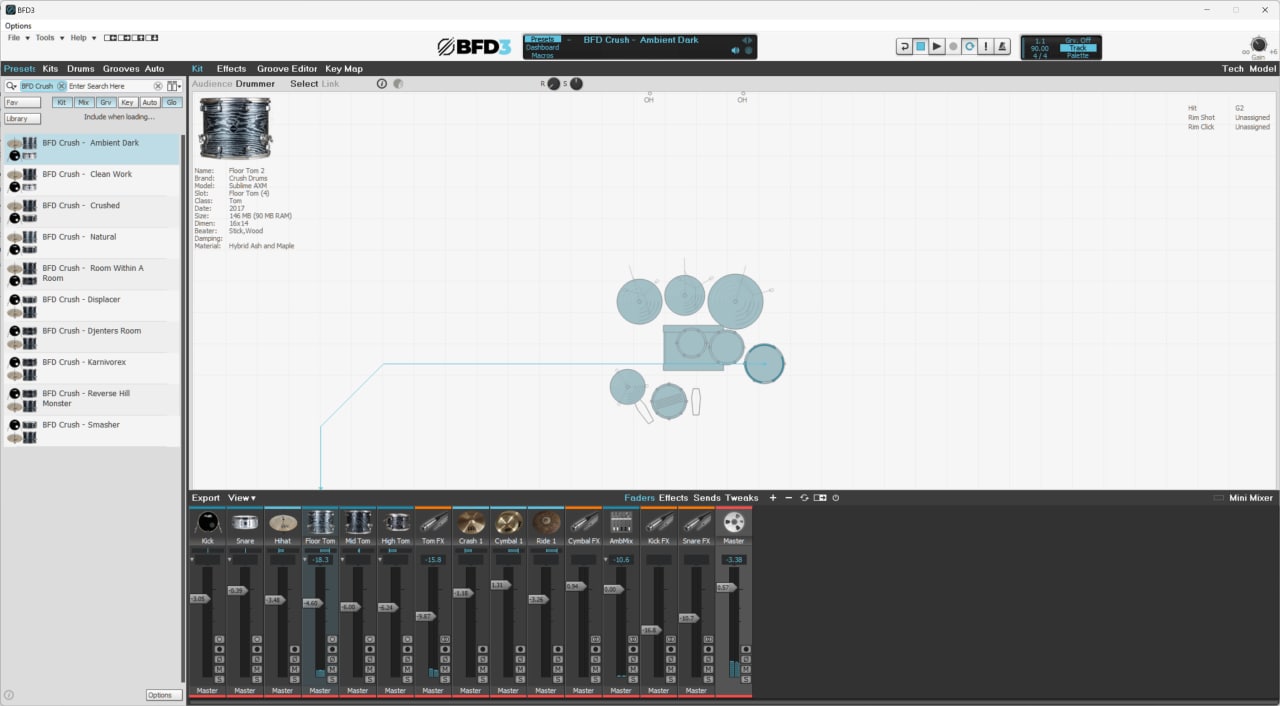Click the floor tom in kit display
The image size is (1280, 706).
pos(764,364)
